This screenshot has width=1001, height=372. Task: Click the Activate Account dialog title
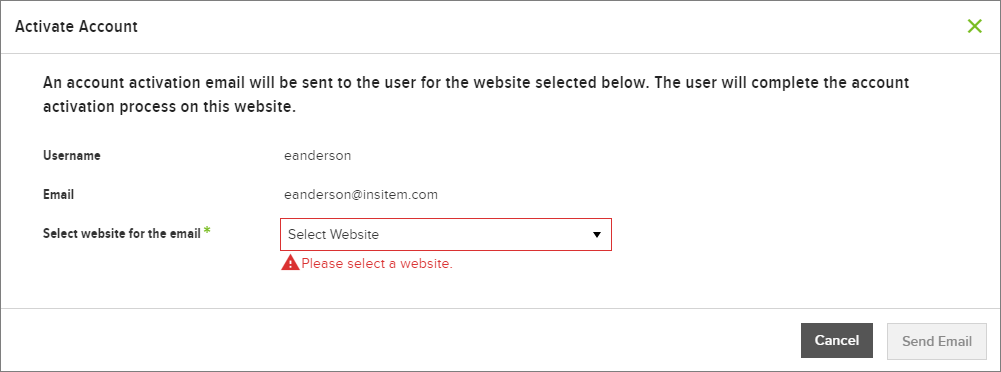[76, 27]
